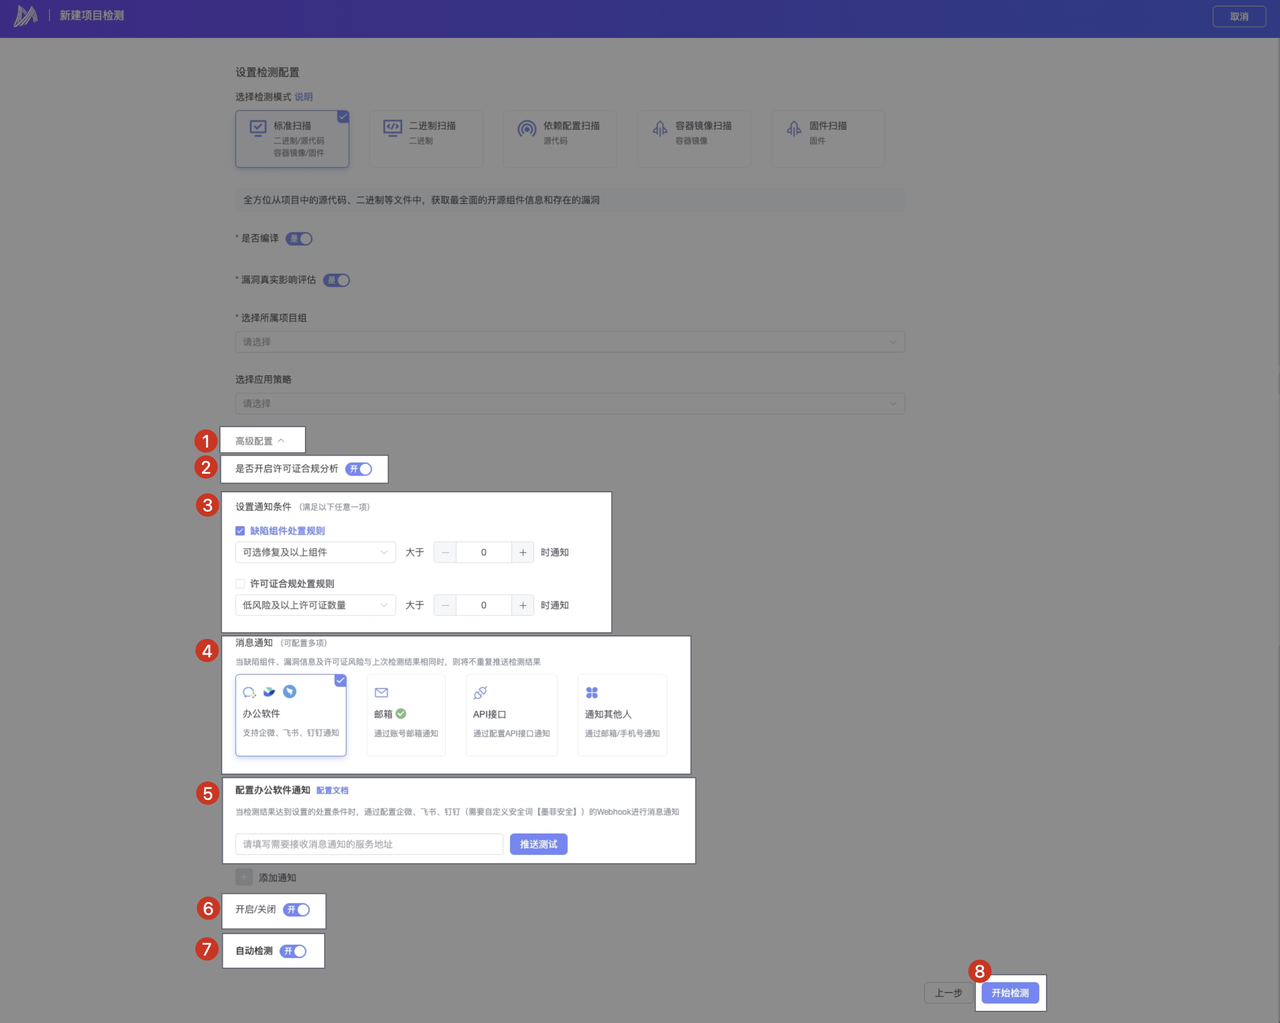Choose 邮箱 envelope notification icon
This screenshot has width=1280, height=1023.
point(381,692)
